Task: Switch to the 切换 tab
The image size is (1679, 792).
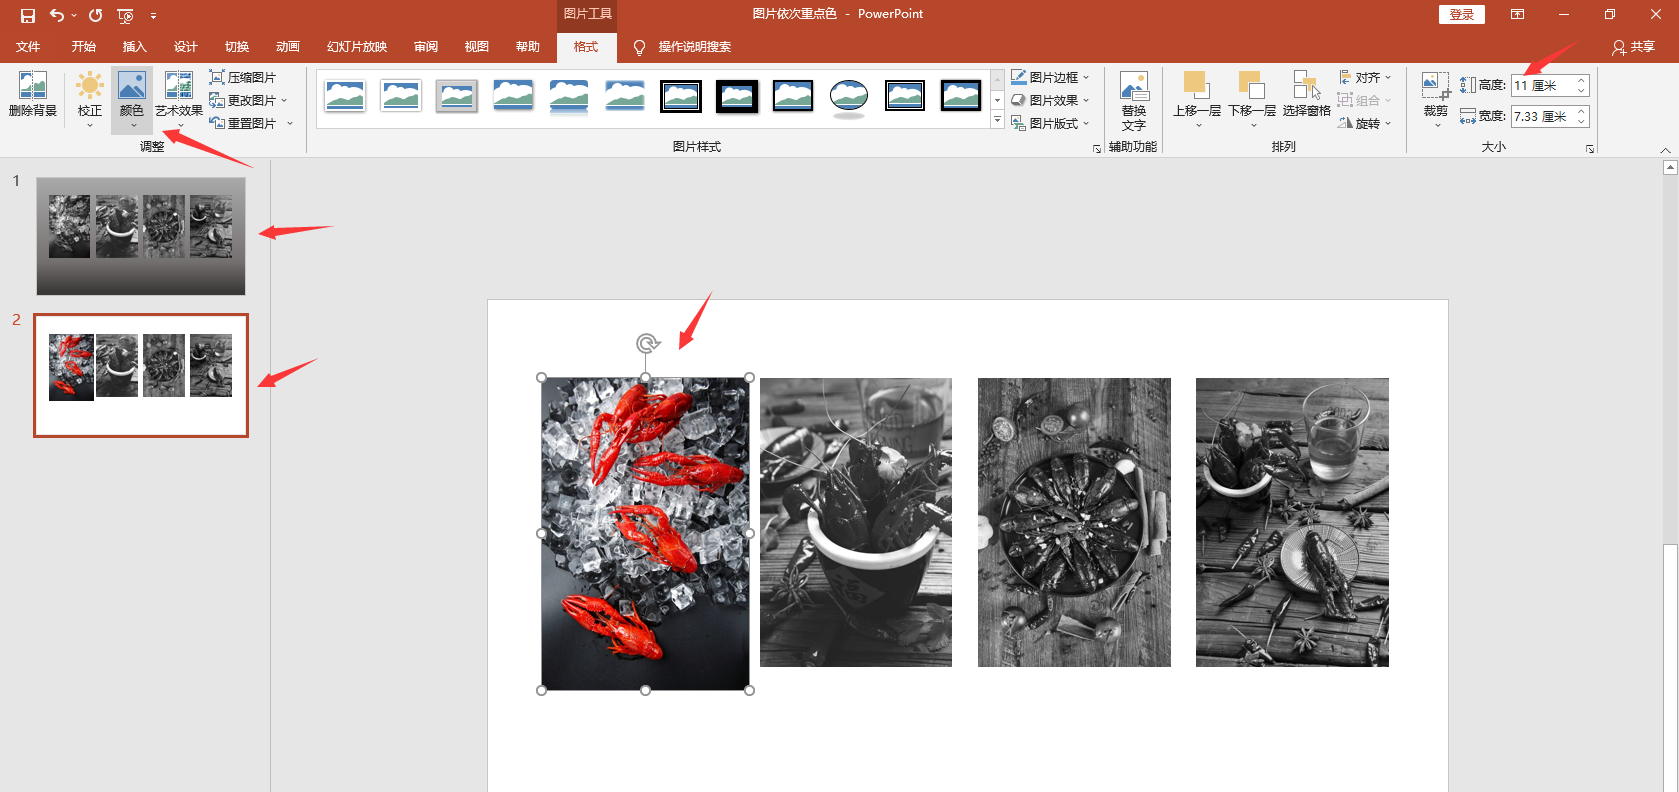Action: tap(237, 47)
